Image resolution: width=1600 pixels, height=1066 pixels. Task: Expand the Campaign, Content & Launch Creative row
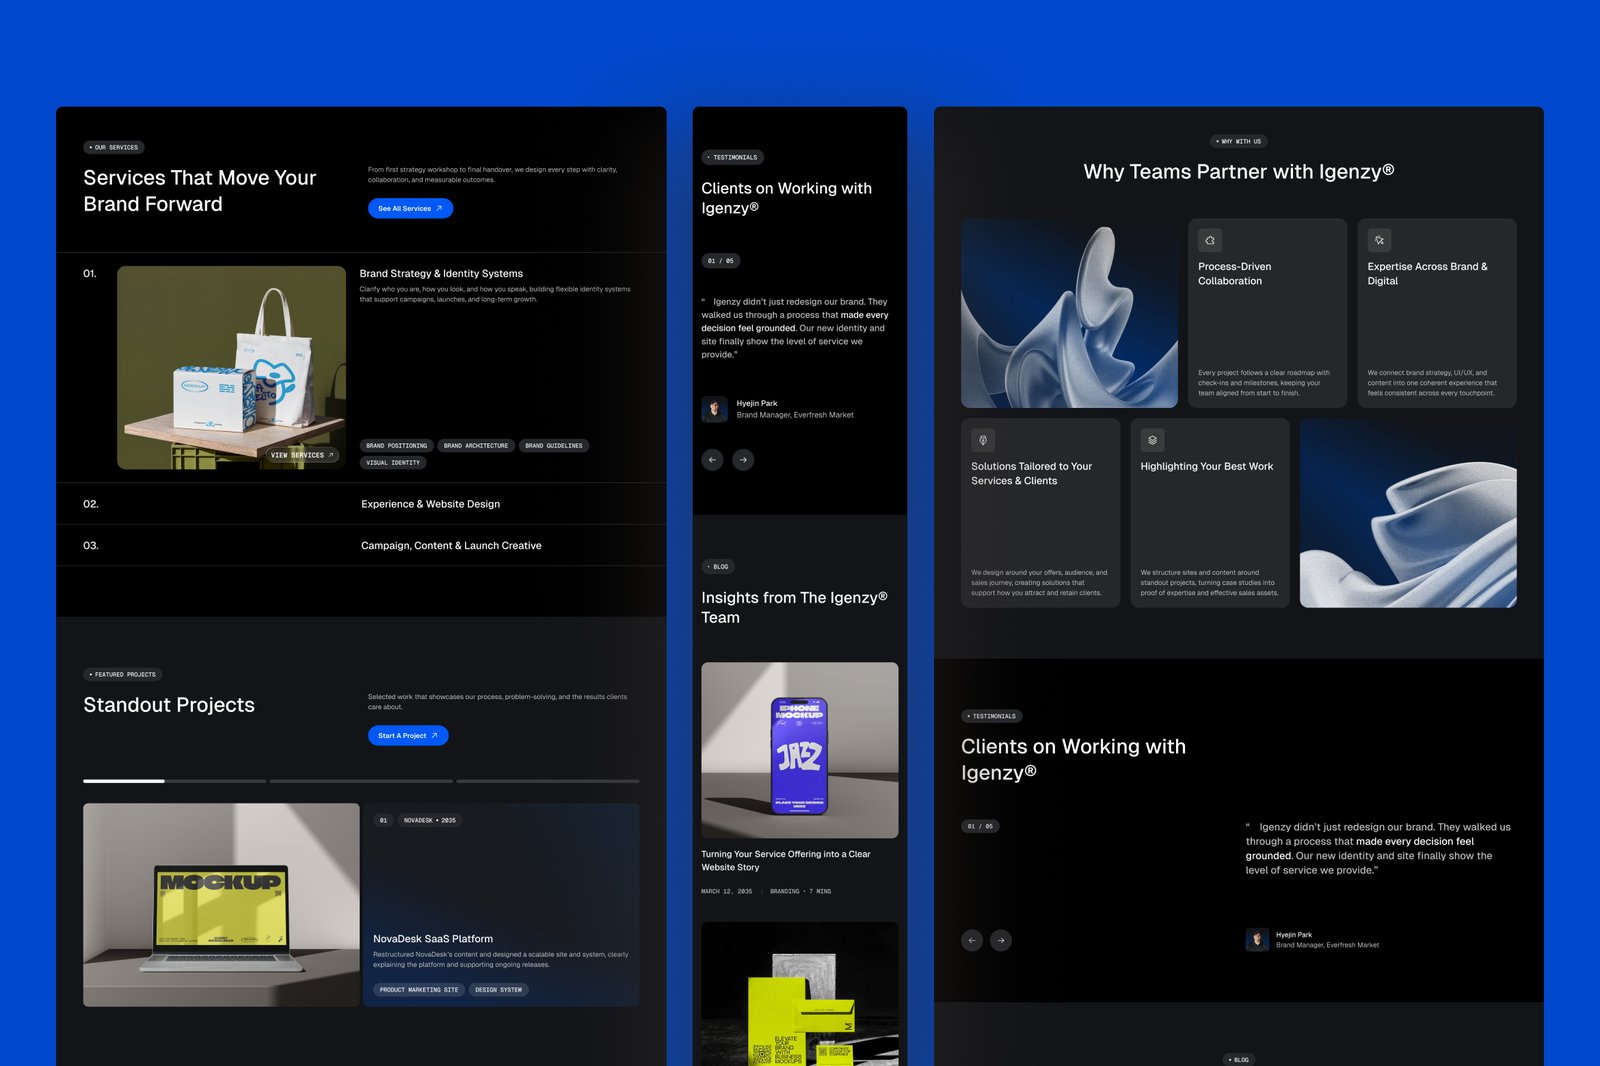[x=452, y=545]
